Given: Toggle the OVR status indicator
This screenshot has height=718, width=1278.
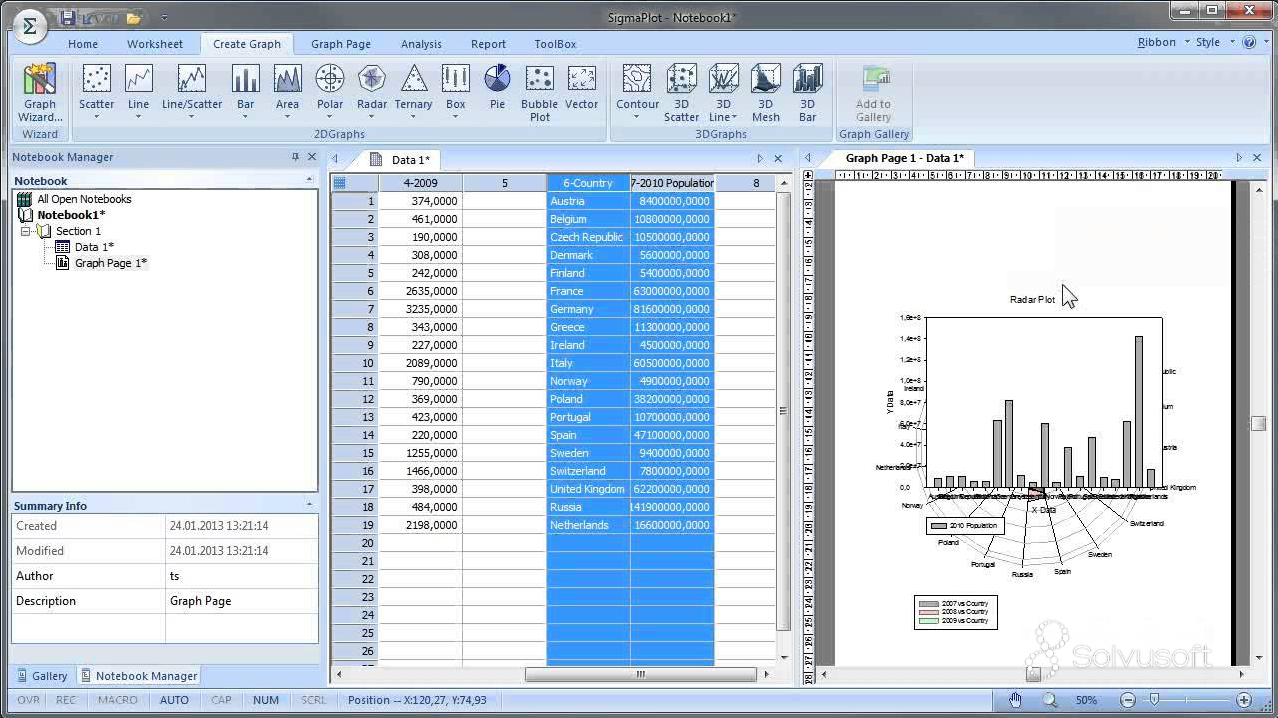Looking at the screenshot, I should pos(28,700).
